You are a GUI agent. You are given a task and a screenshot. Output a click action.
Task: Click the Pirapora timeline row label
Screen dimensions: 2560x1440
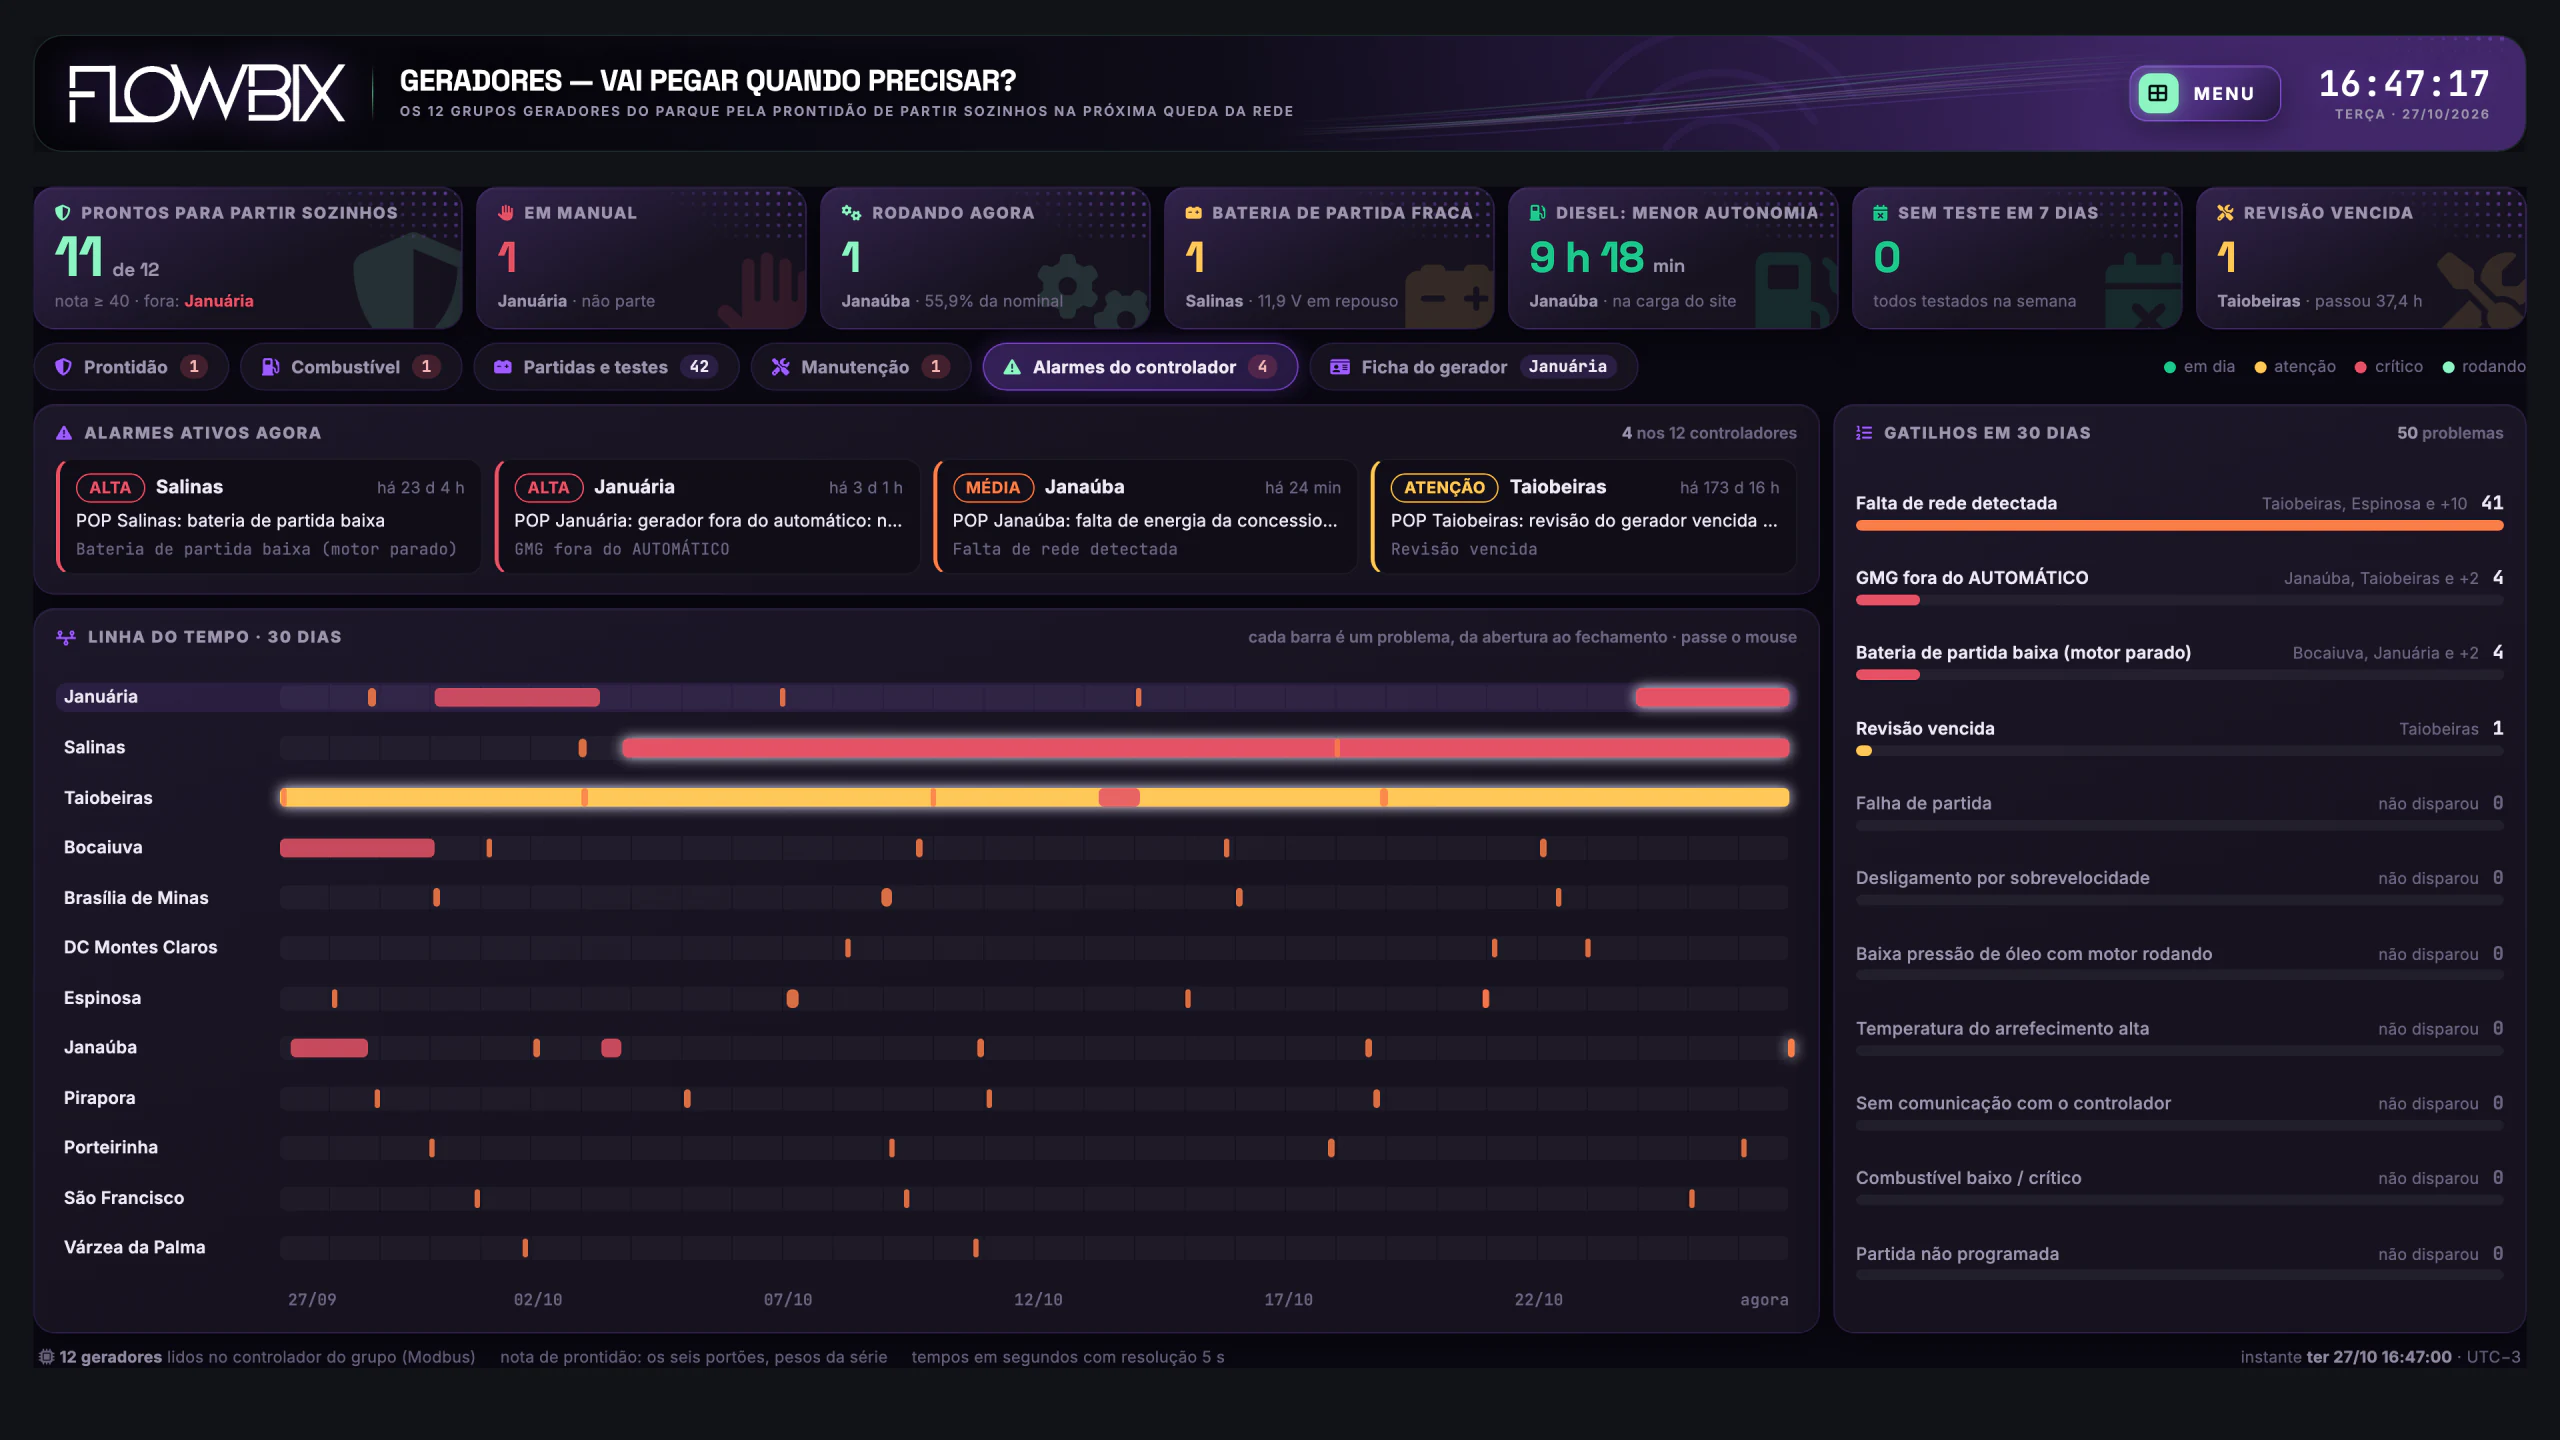coord(100,1098)
